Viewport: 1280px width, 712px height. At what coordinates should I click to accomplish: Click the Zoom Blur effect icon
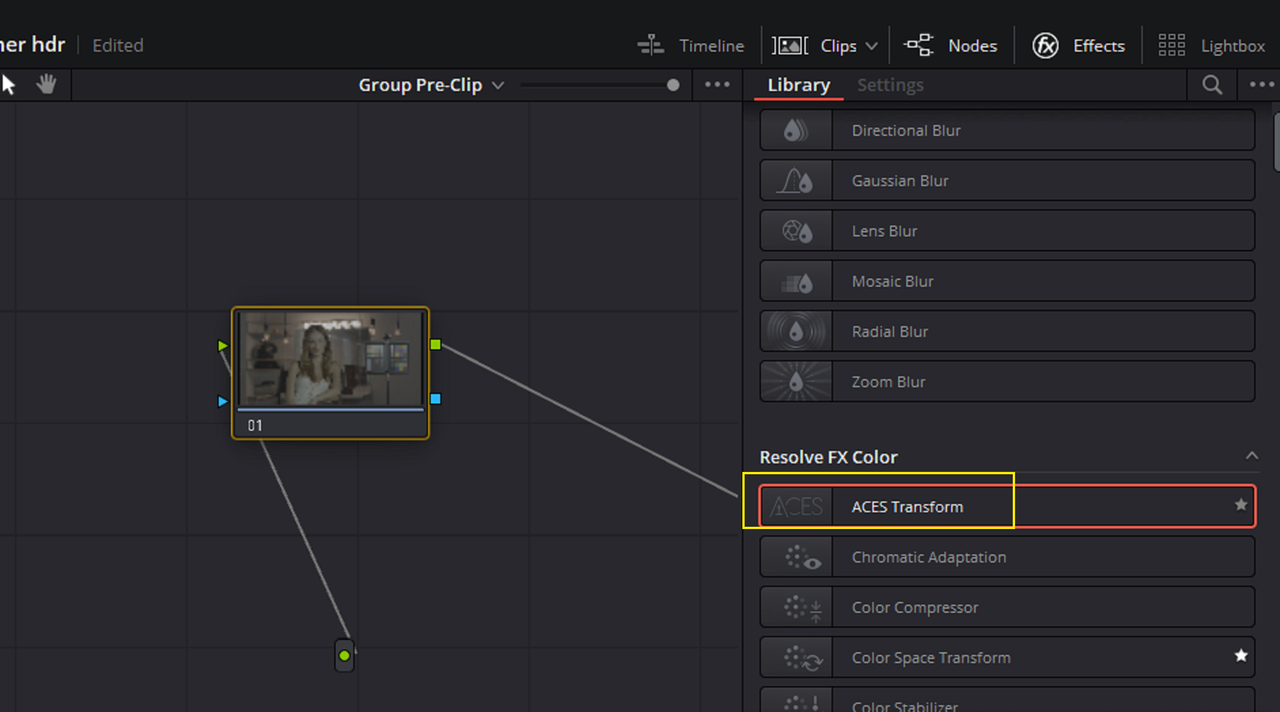point(797,381)
